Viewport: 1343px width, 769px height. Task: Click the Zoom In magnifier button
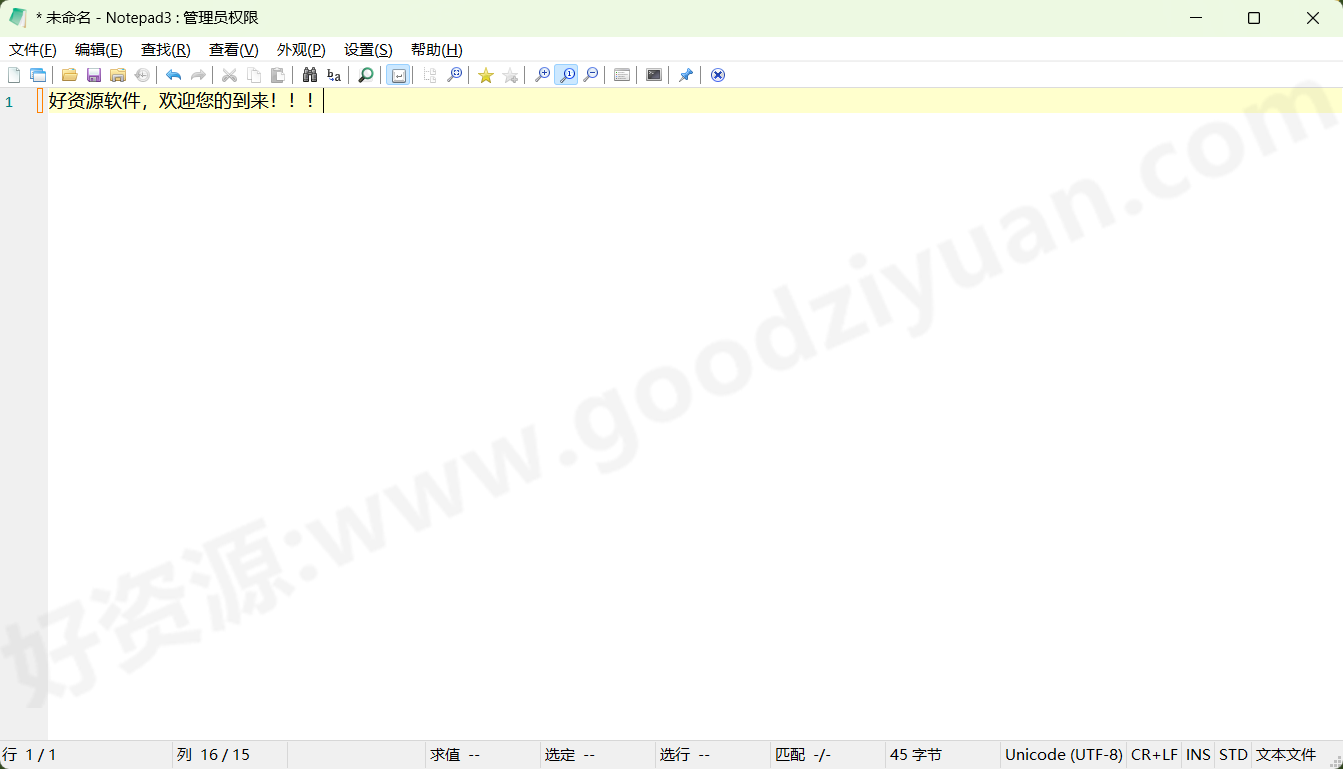coord(541,75)
